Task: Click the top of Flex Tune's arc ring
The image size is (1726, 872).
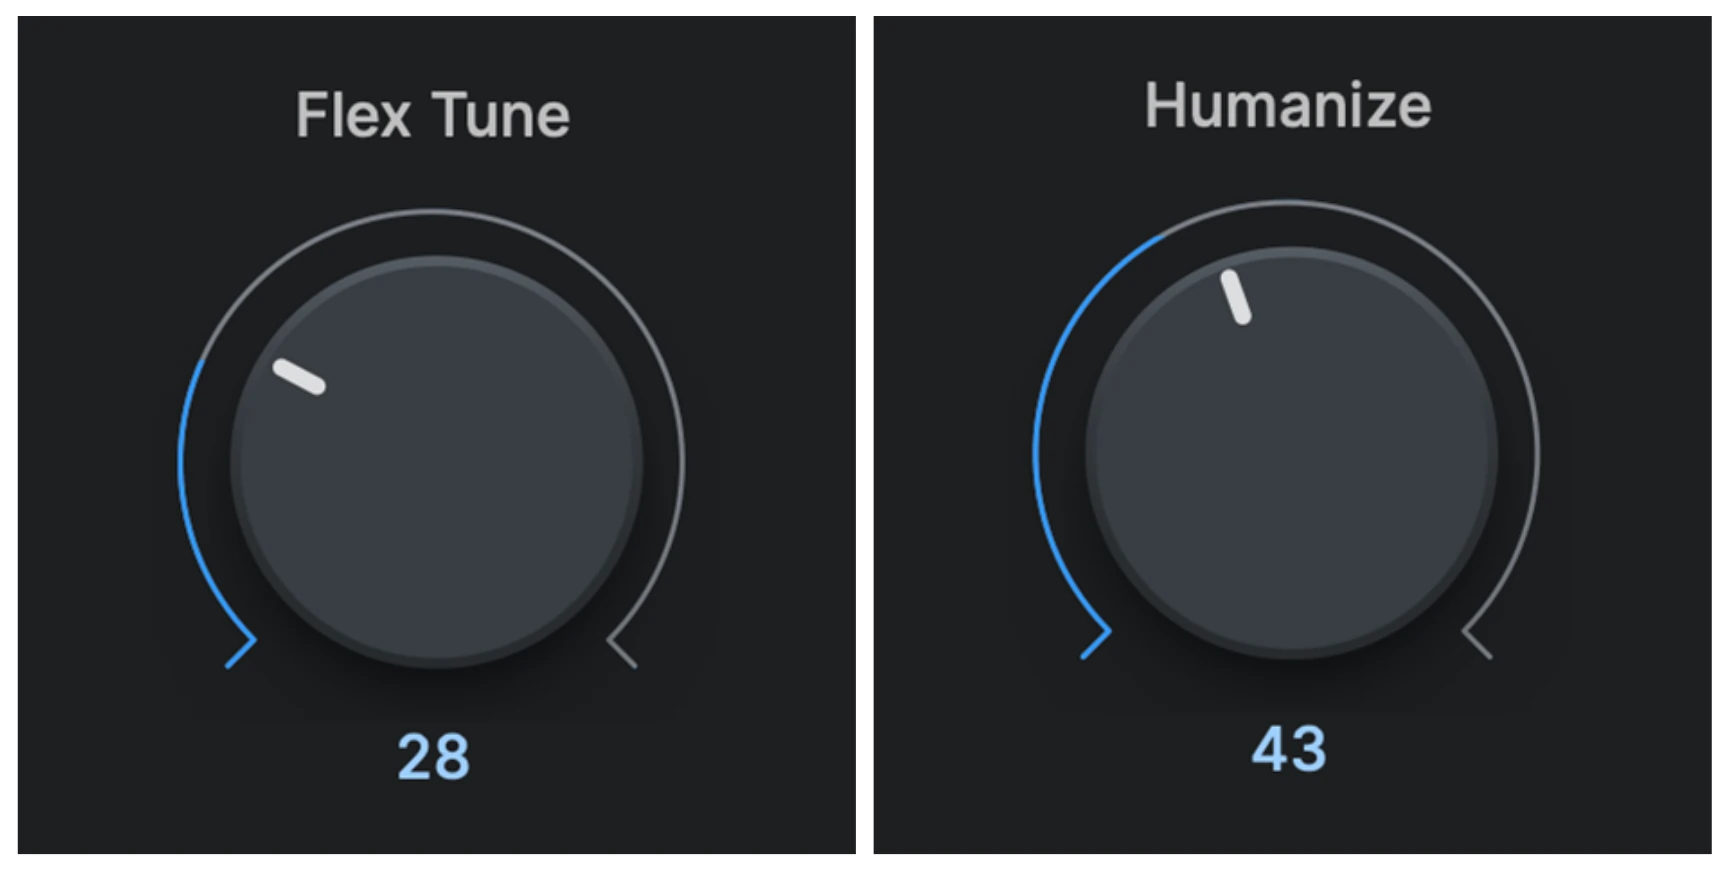Action: (x=432, y=210)
